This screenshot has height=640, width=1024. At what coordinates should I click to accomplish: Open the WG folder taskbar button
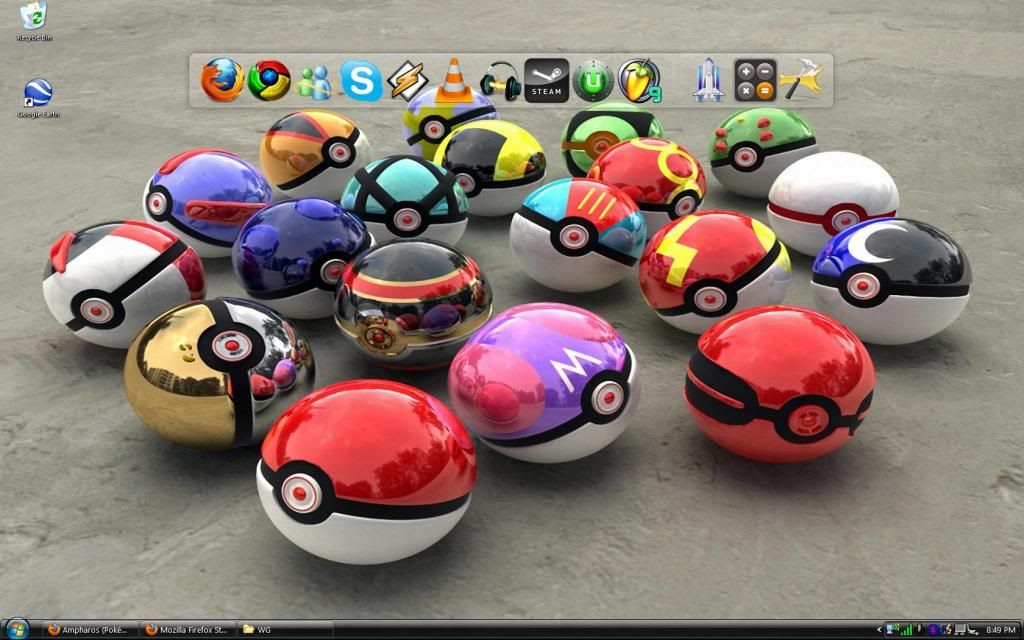click(286, 630)
